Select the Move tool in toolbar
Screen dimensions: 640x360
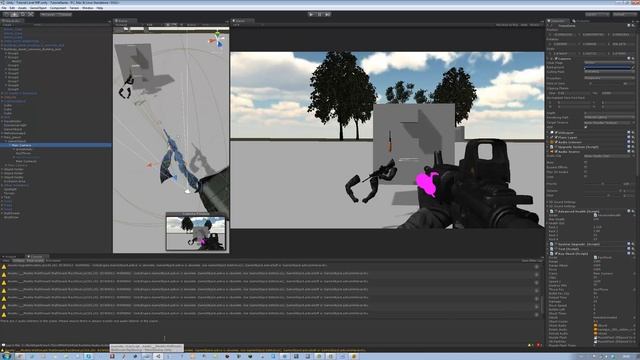pos(14,14)
